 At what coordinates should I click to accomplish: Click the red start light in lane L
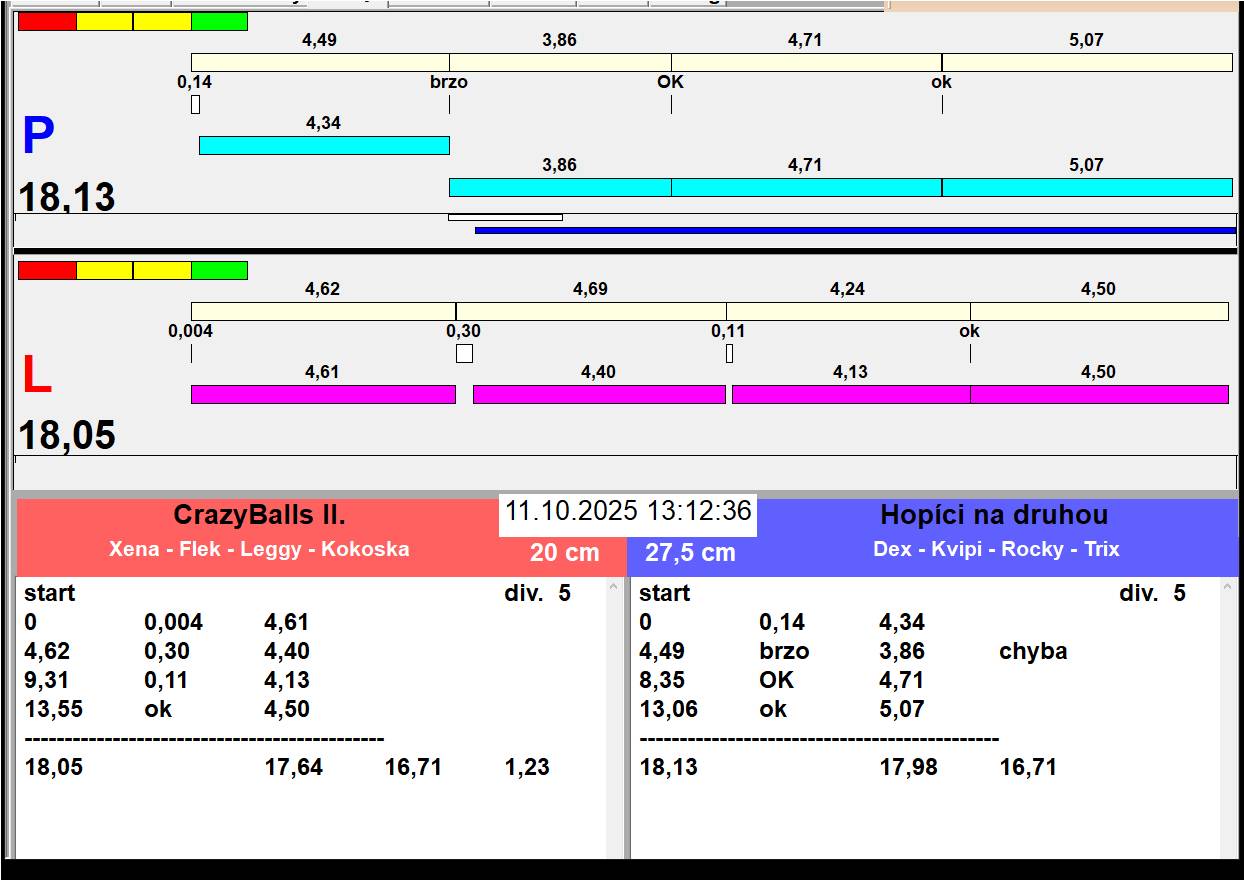[47, 270]
